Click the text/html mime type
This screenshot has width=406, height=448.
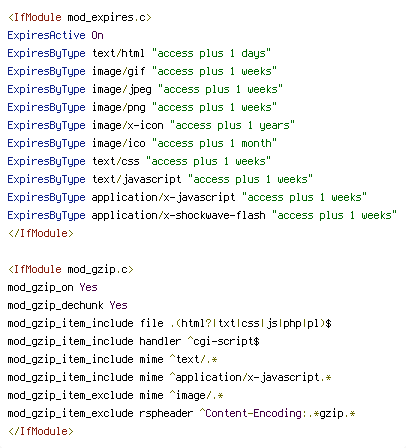pos(118,53)
